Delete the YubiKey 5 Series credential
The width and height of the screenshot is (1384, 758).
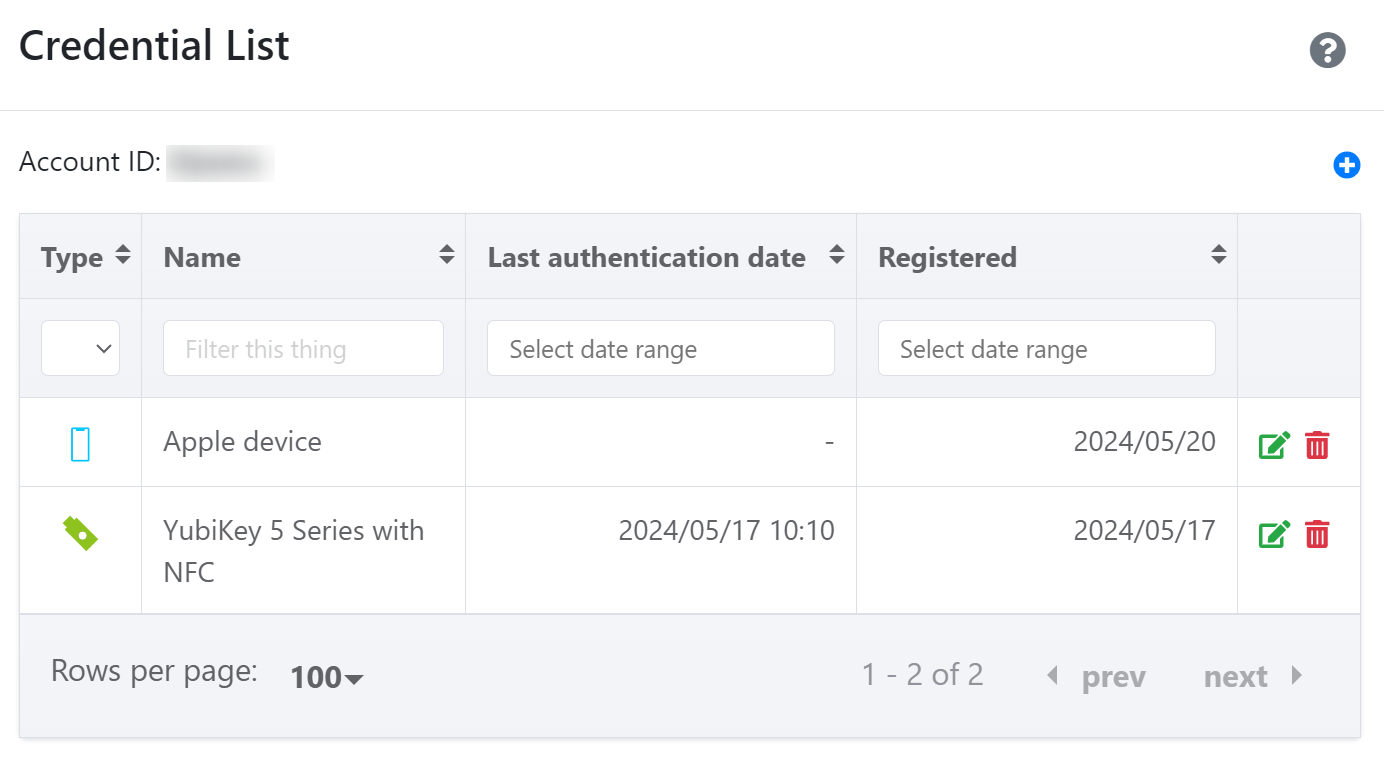coord(1318,534)
